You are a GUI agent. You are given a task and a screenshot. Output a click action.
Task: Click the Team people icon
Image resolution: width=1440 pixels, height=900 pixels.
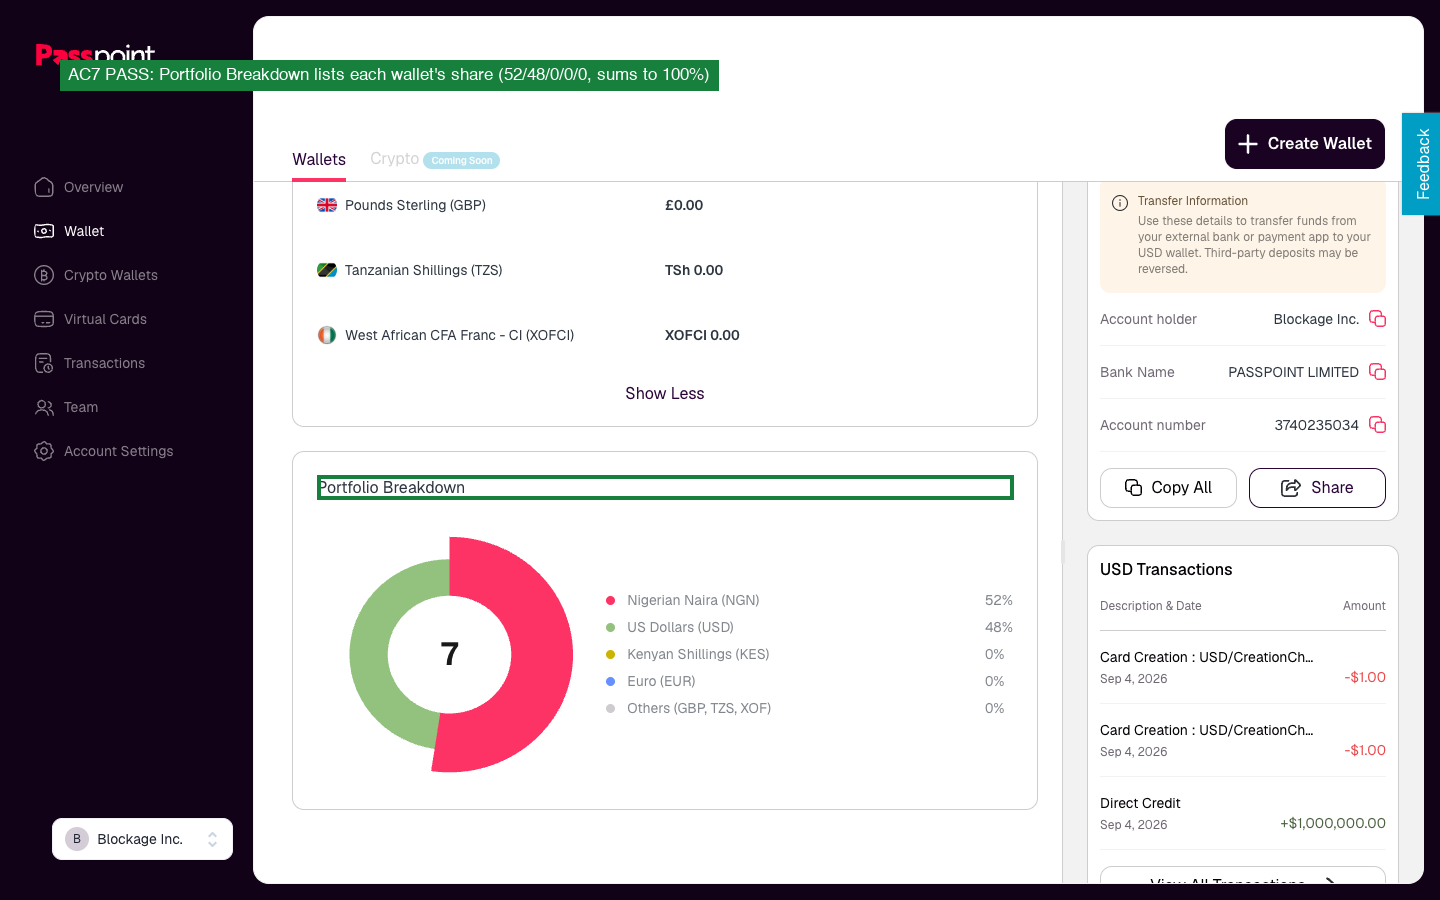pyautogui.click(x=44, y=407)
